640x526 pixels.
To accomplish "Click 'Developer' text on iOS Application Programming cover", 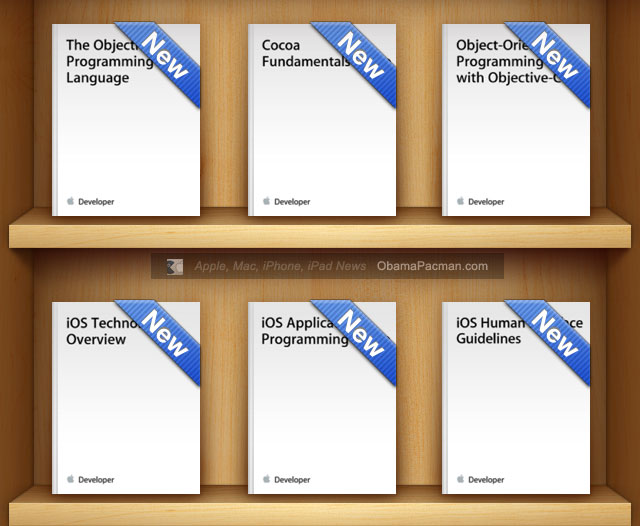I will click(292, 480).
